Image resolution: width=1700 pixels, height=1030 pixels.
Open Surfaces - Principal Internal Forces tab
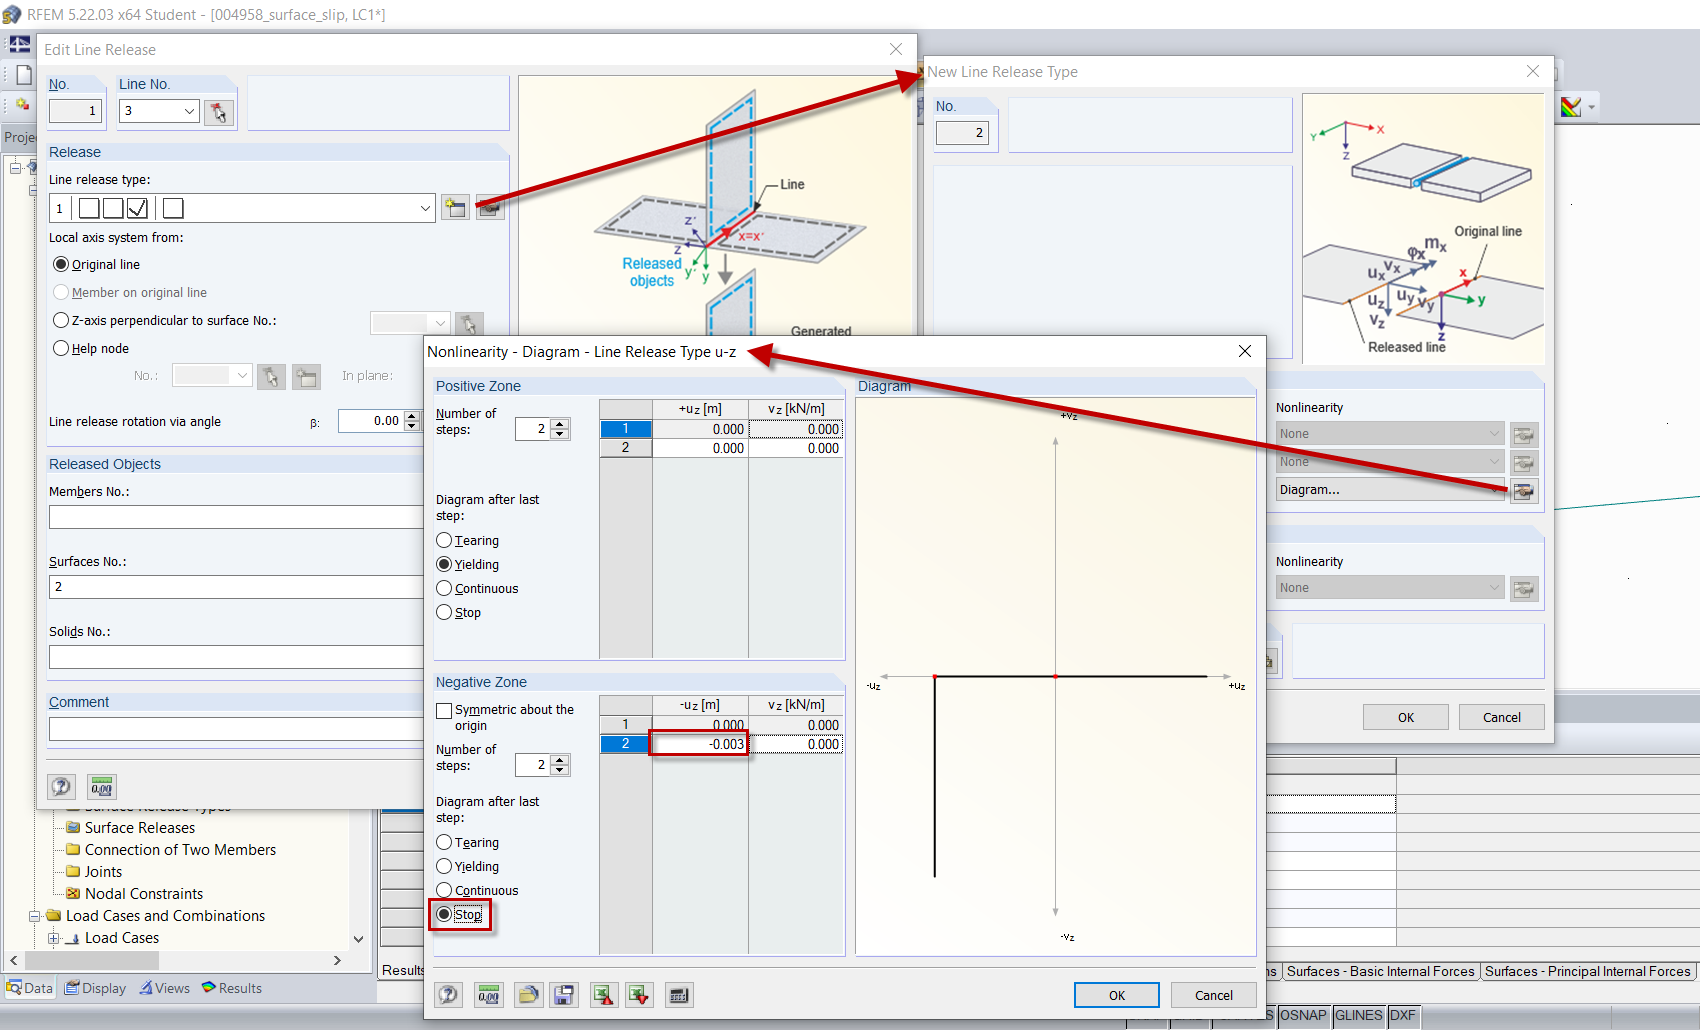(x=1588, y=971)
